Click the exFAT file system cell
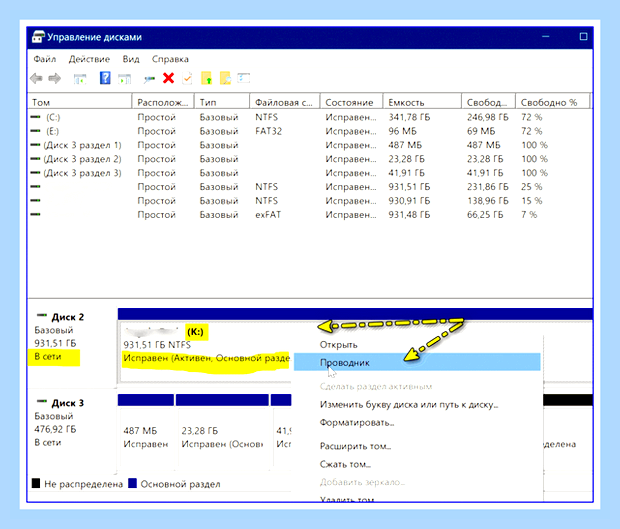 [268, 214]
